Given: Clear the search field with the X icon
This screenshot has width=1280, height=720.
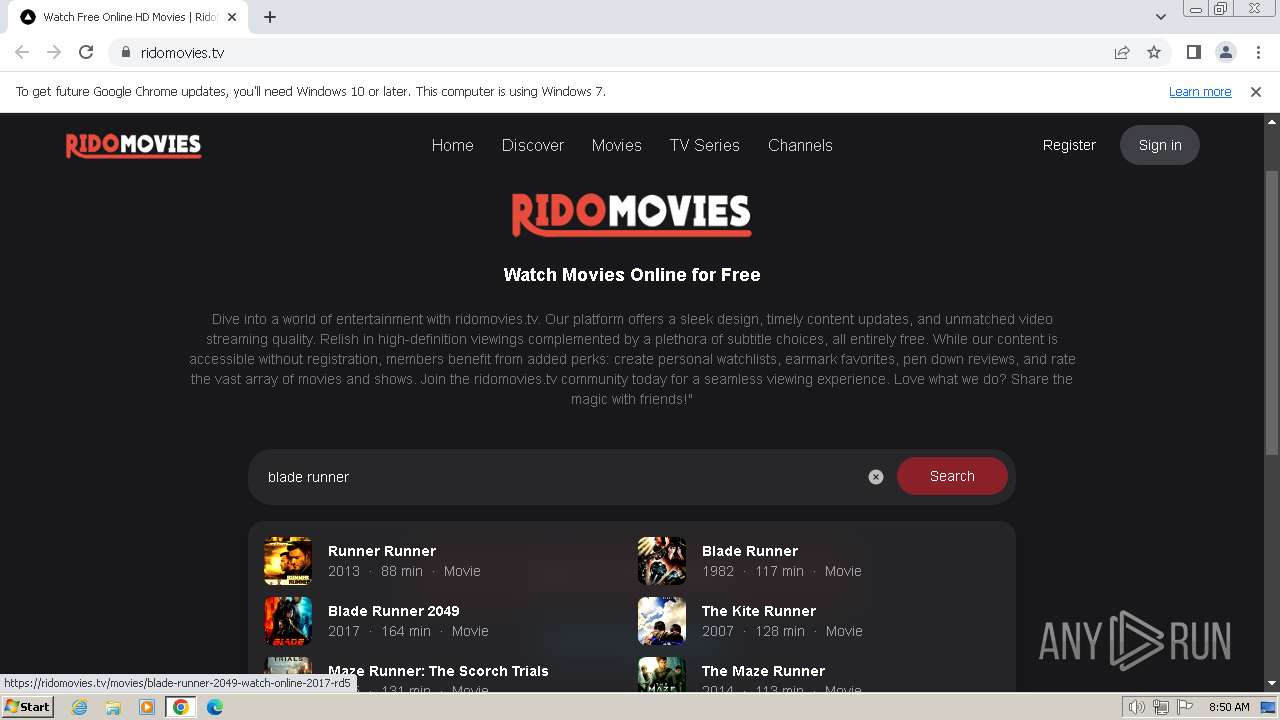Looking at the screenshot, I should (x=876, y=477).
